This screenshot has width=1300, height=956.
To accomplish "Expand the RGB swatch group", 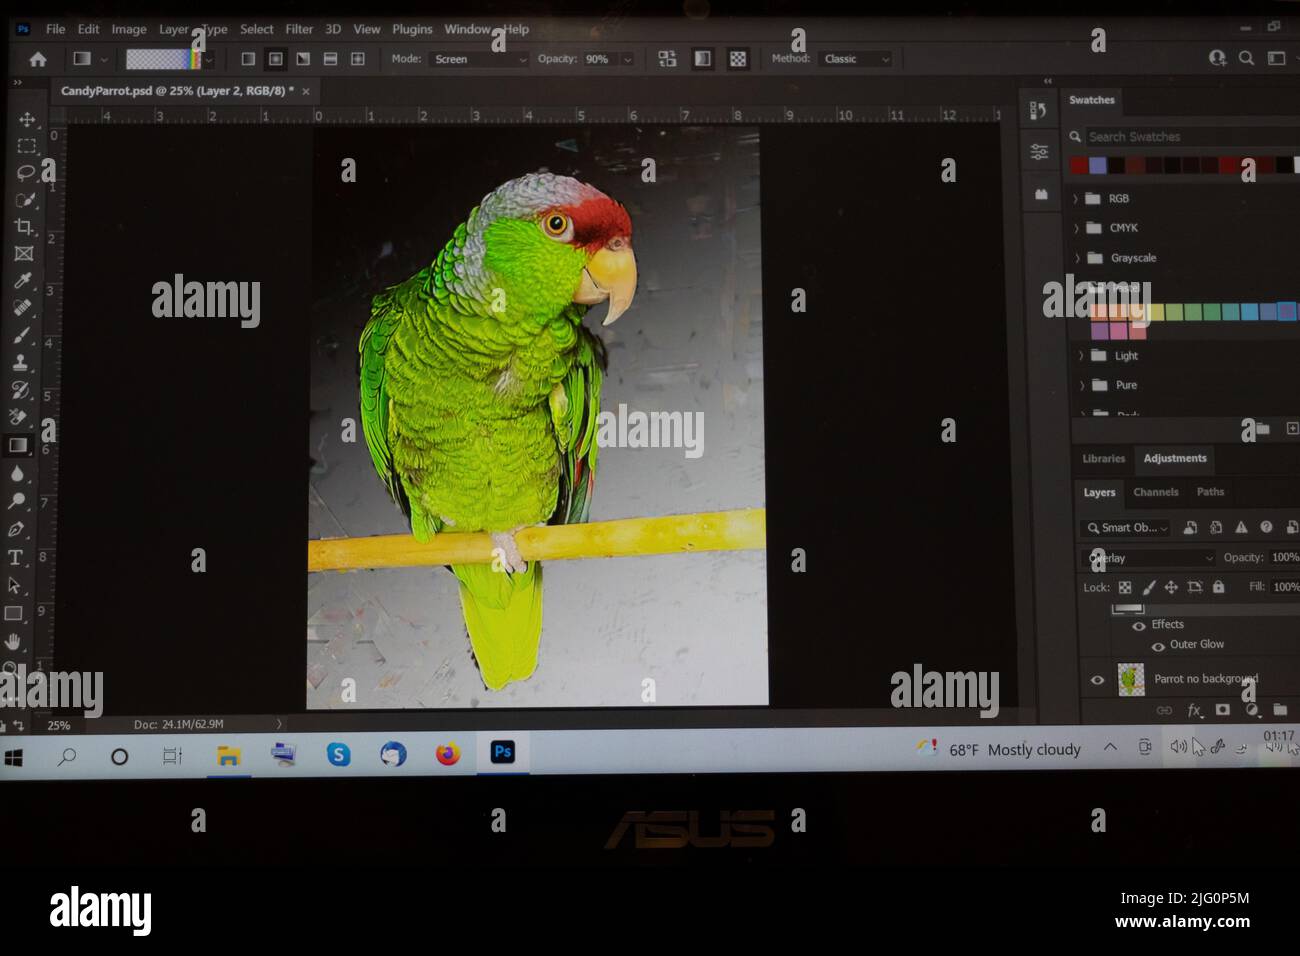I will pyautogui.click(x=1076, y=199).
